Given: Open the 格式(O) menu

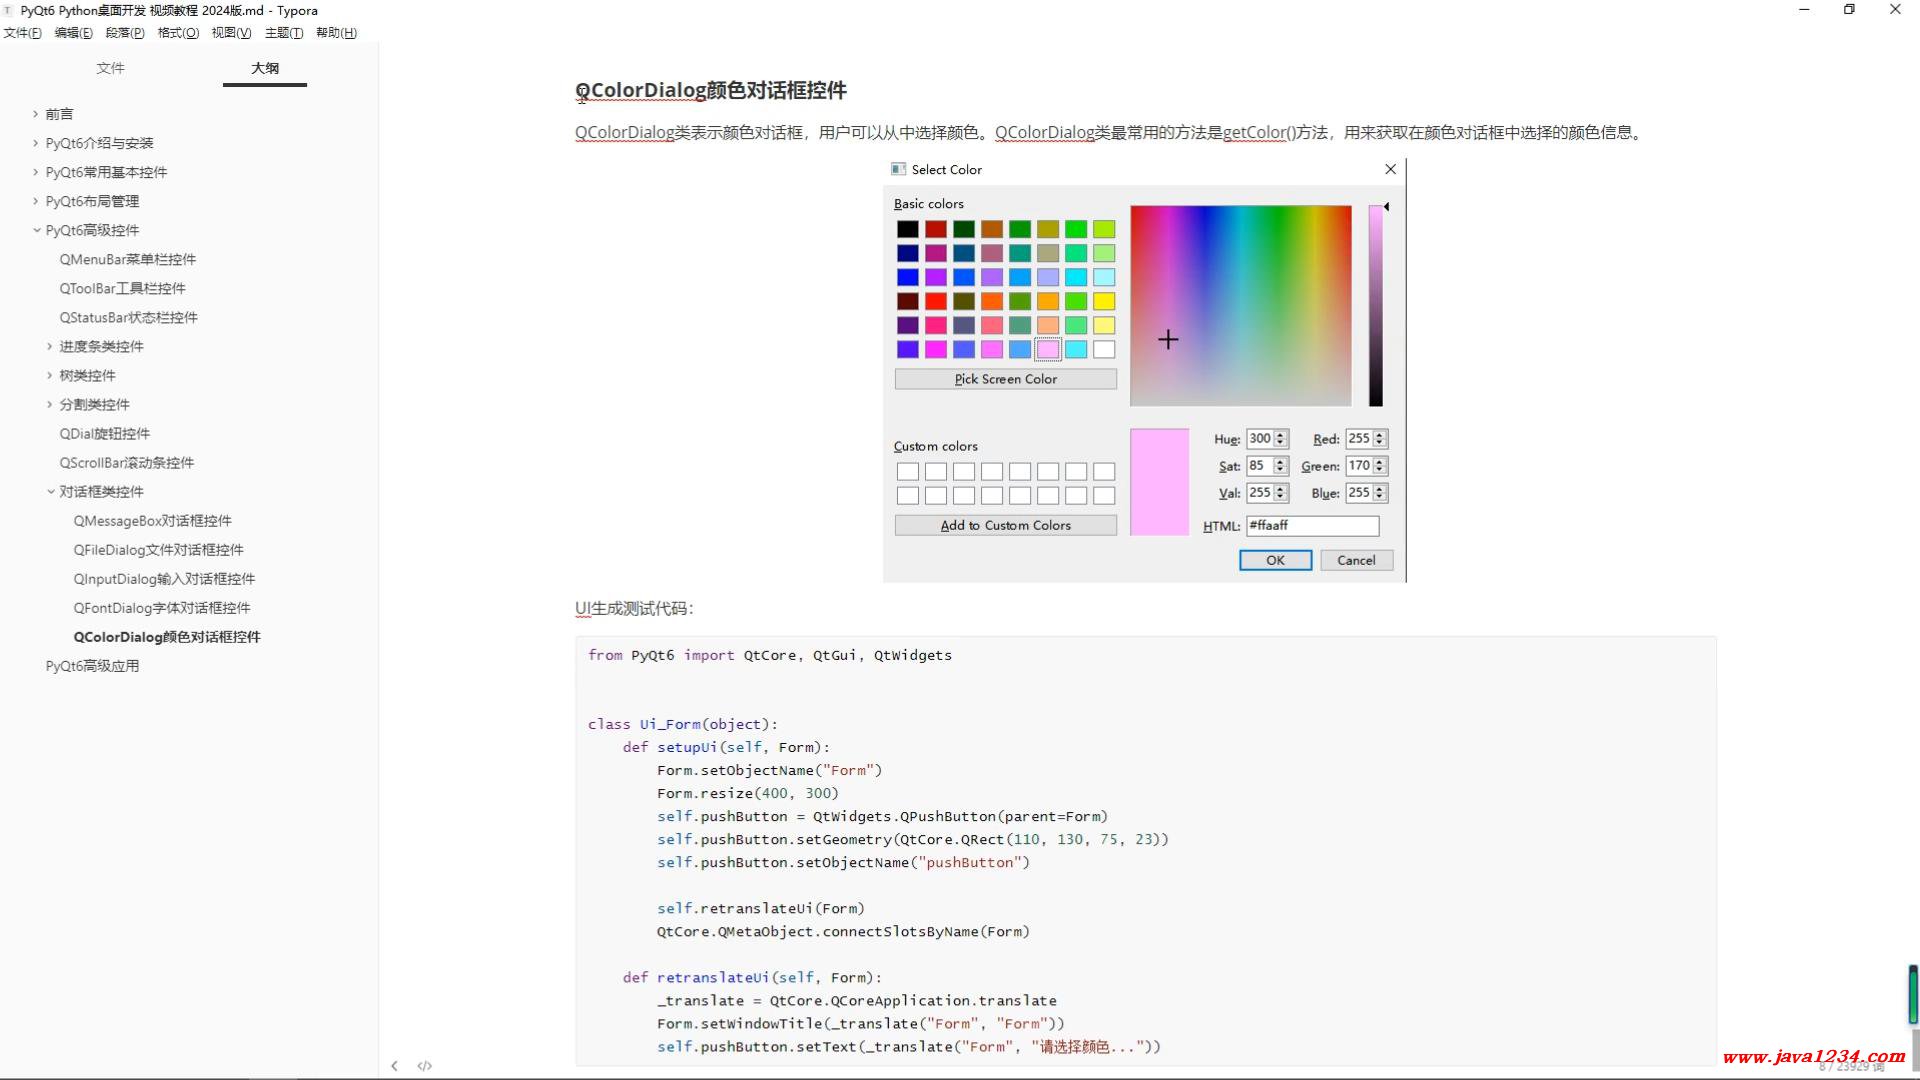Looking at the screenshot, I should point(178,33).
